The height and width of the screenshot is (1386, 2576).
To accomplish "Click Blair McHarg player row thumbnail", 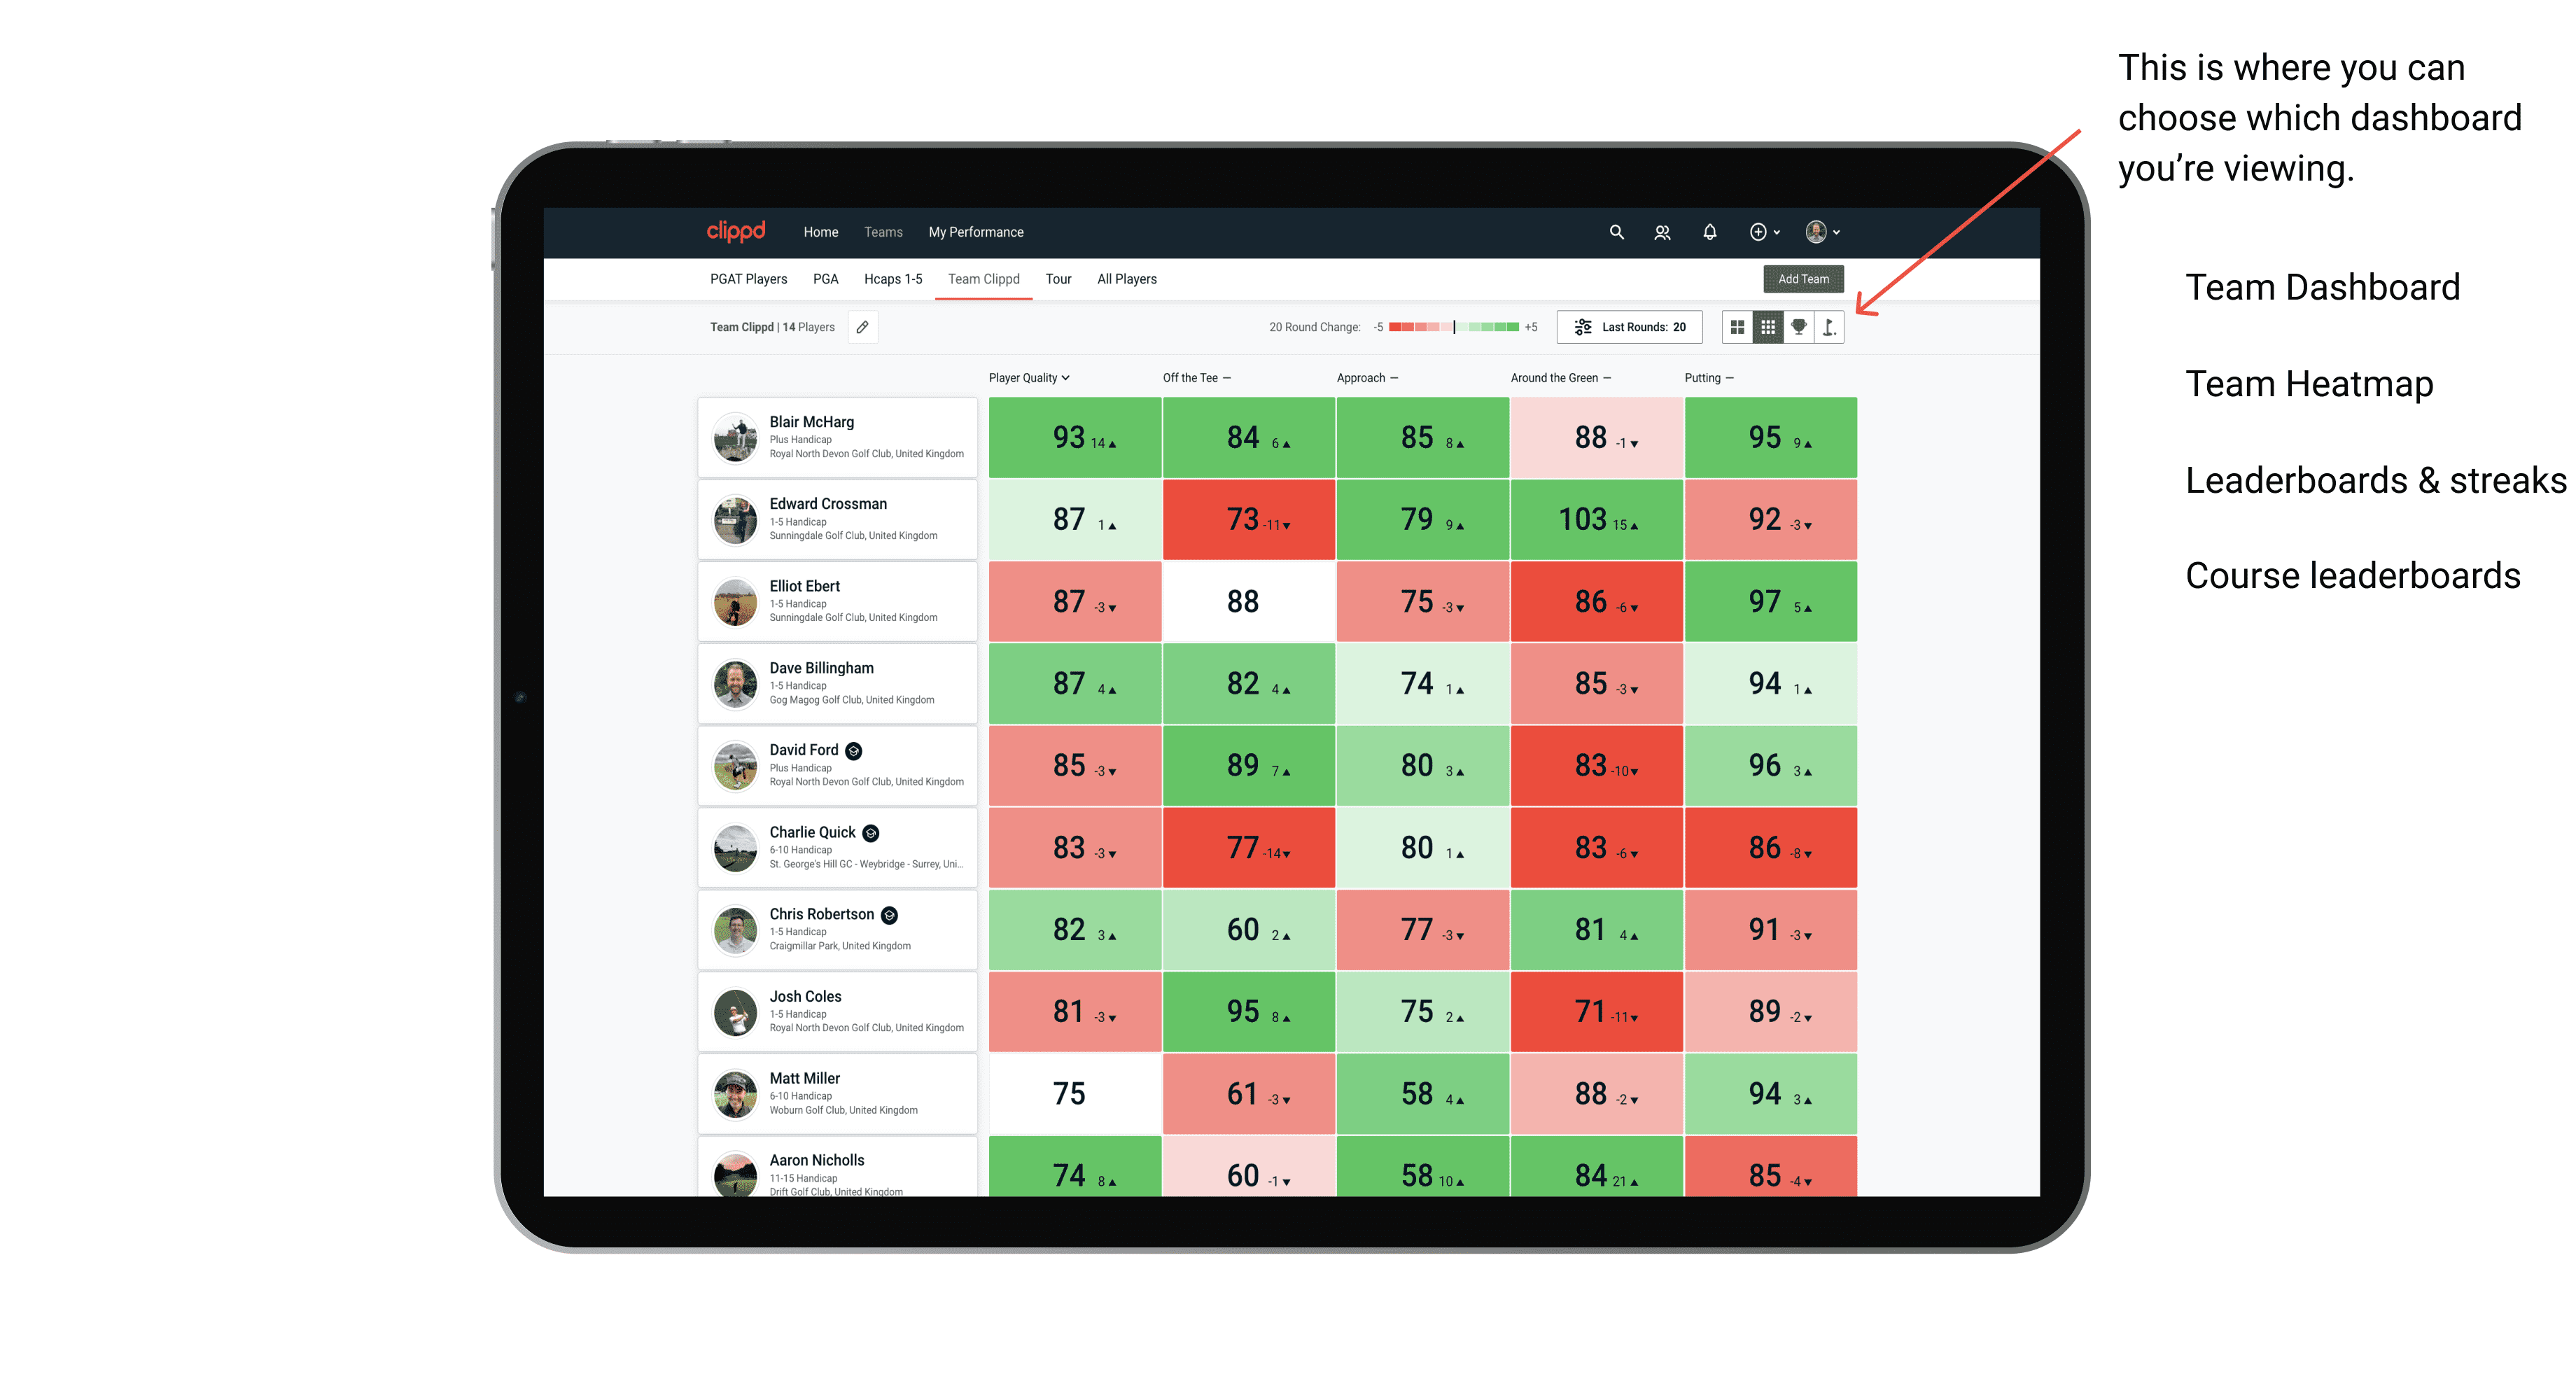I will [737, 440].
